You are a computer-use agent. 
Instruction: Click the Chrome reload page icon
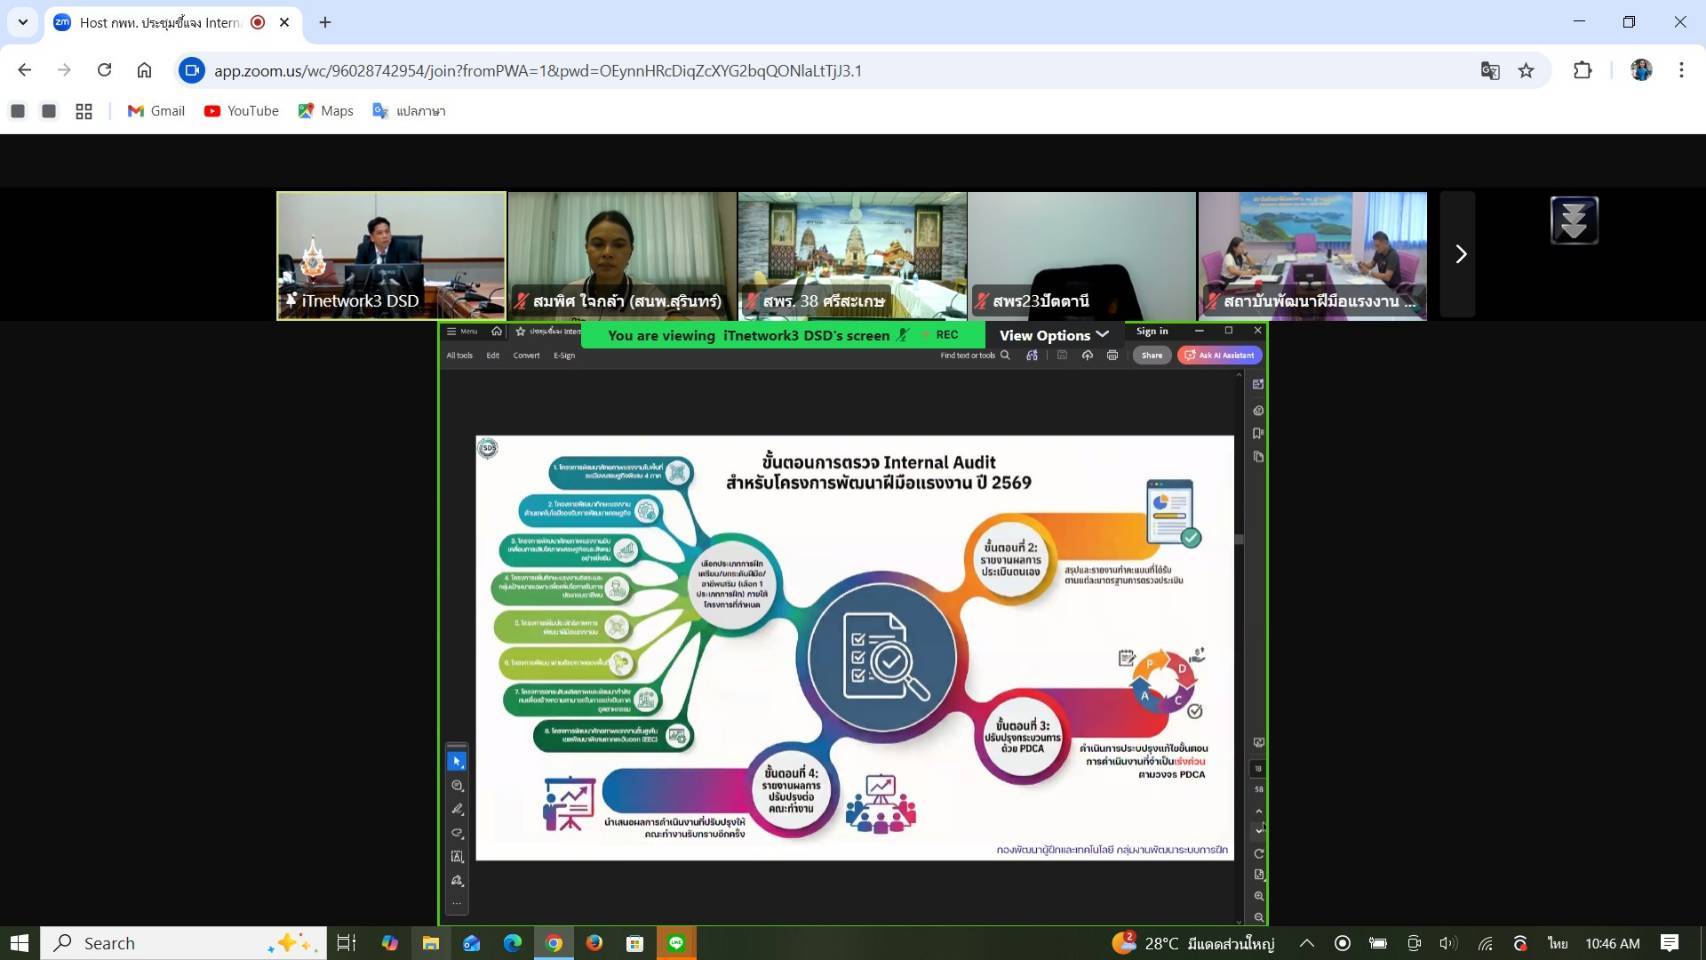coord(104,70)
